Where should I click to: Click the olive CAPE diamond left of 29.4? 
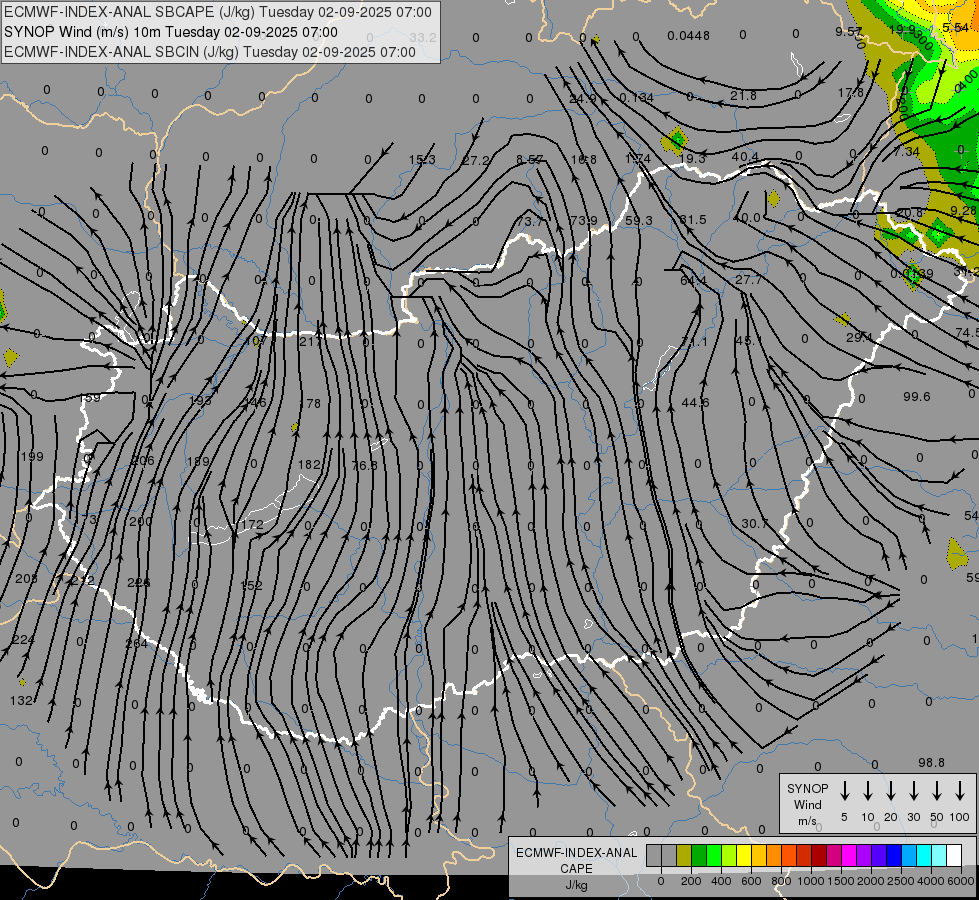click(842, 320)
